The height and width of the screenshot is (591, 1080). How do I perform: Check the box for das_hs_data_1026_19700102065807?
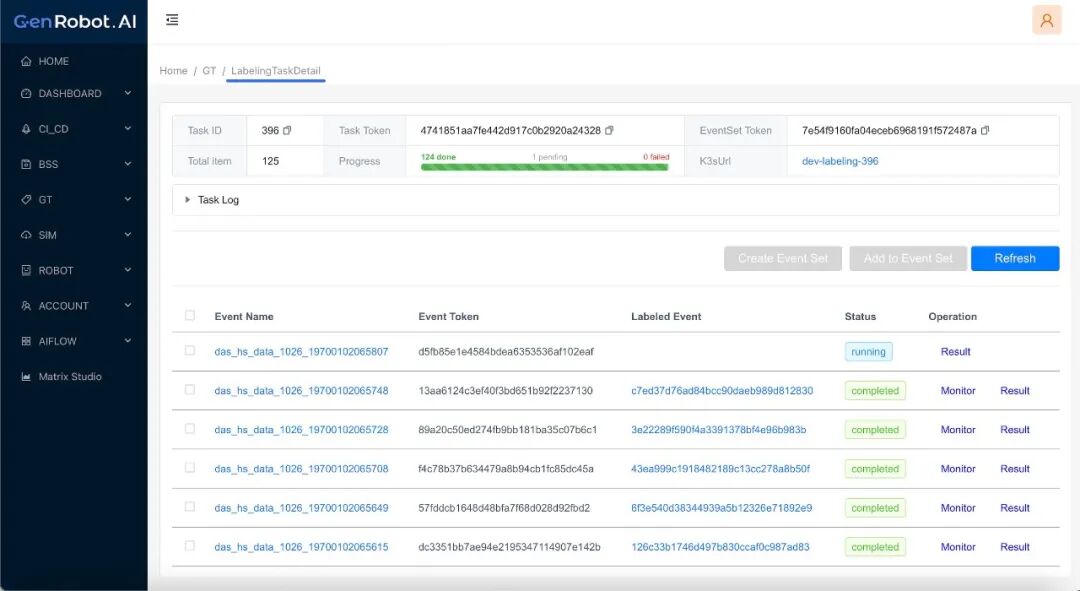pyautogui.click(x=190, y=351)
